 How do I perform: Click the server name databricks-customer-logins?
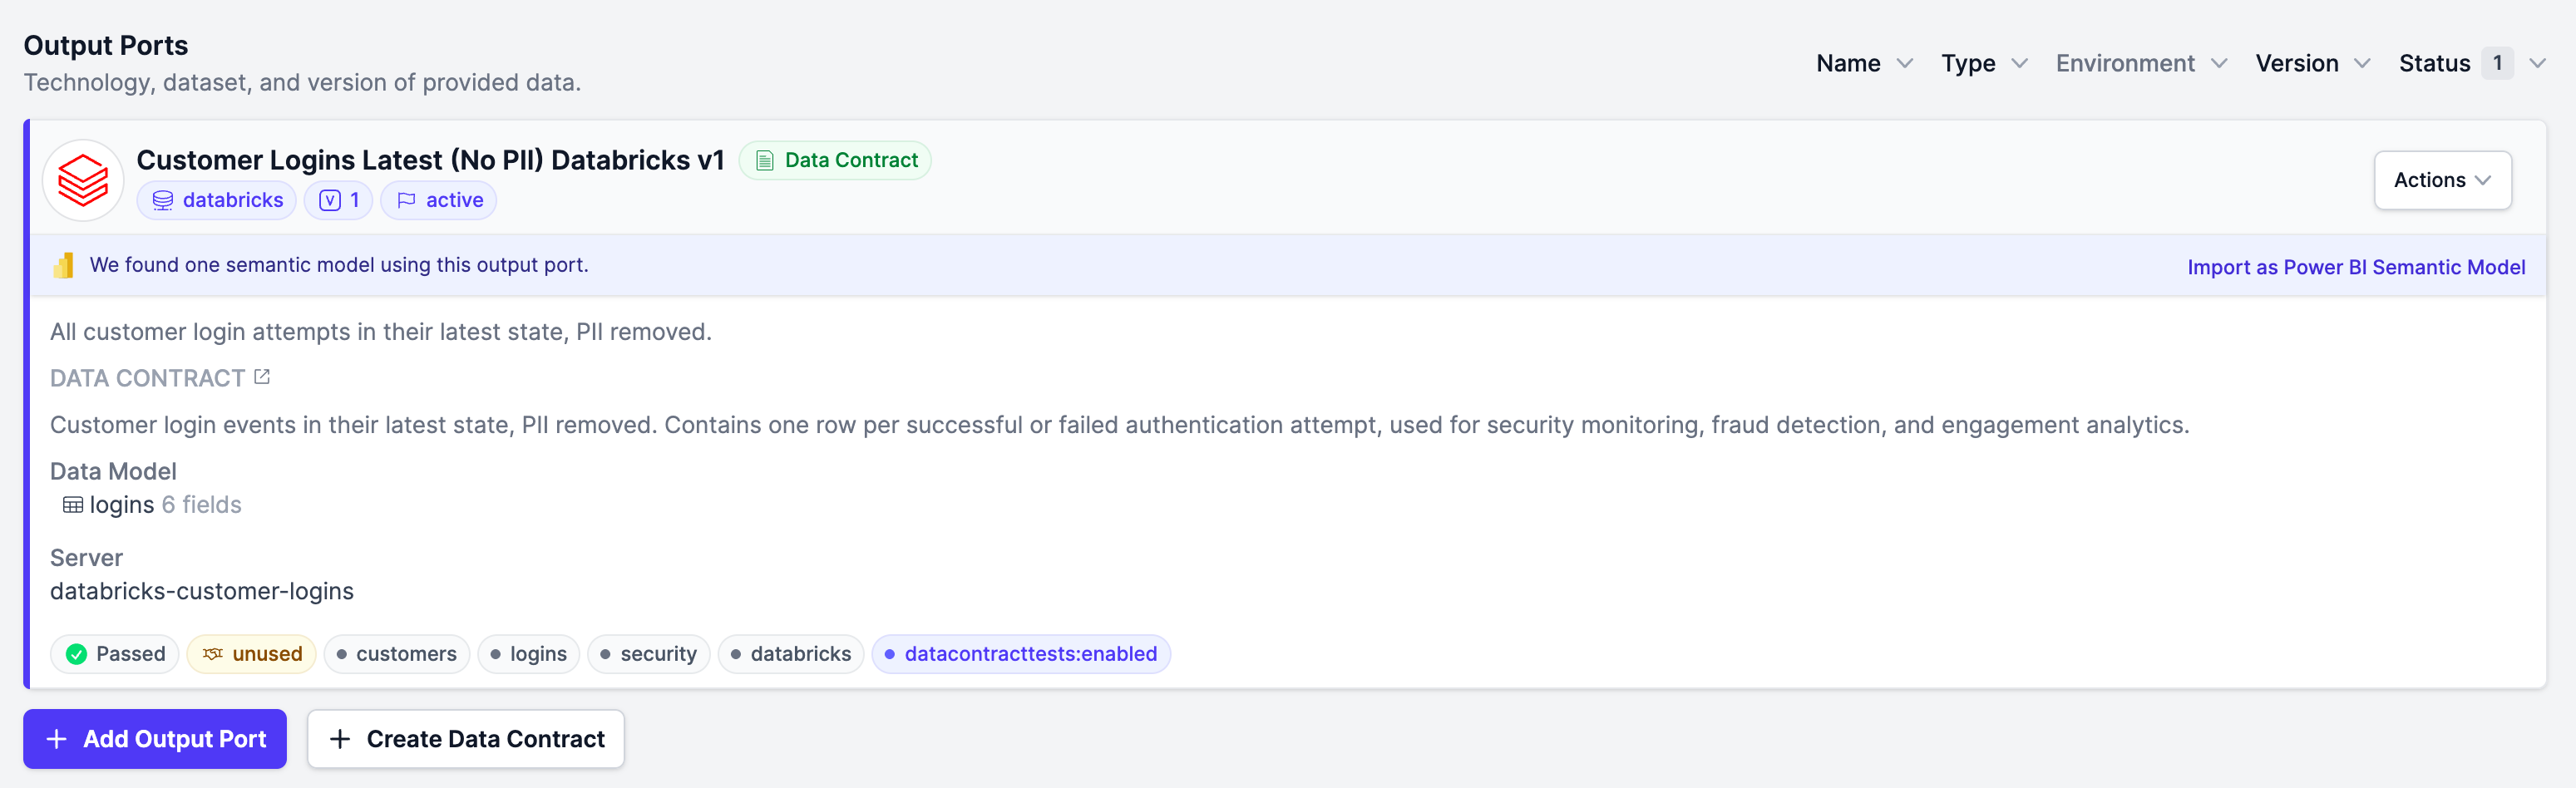[202, 591]
